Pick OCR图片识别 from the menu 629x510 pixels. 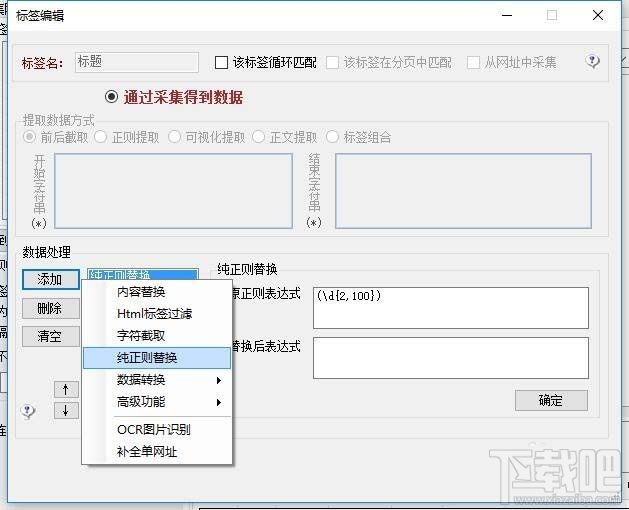click(x=157, y=430)
